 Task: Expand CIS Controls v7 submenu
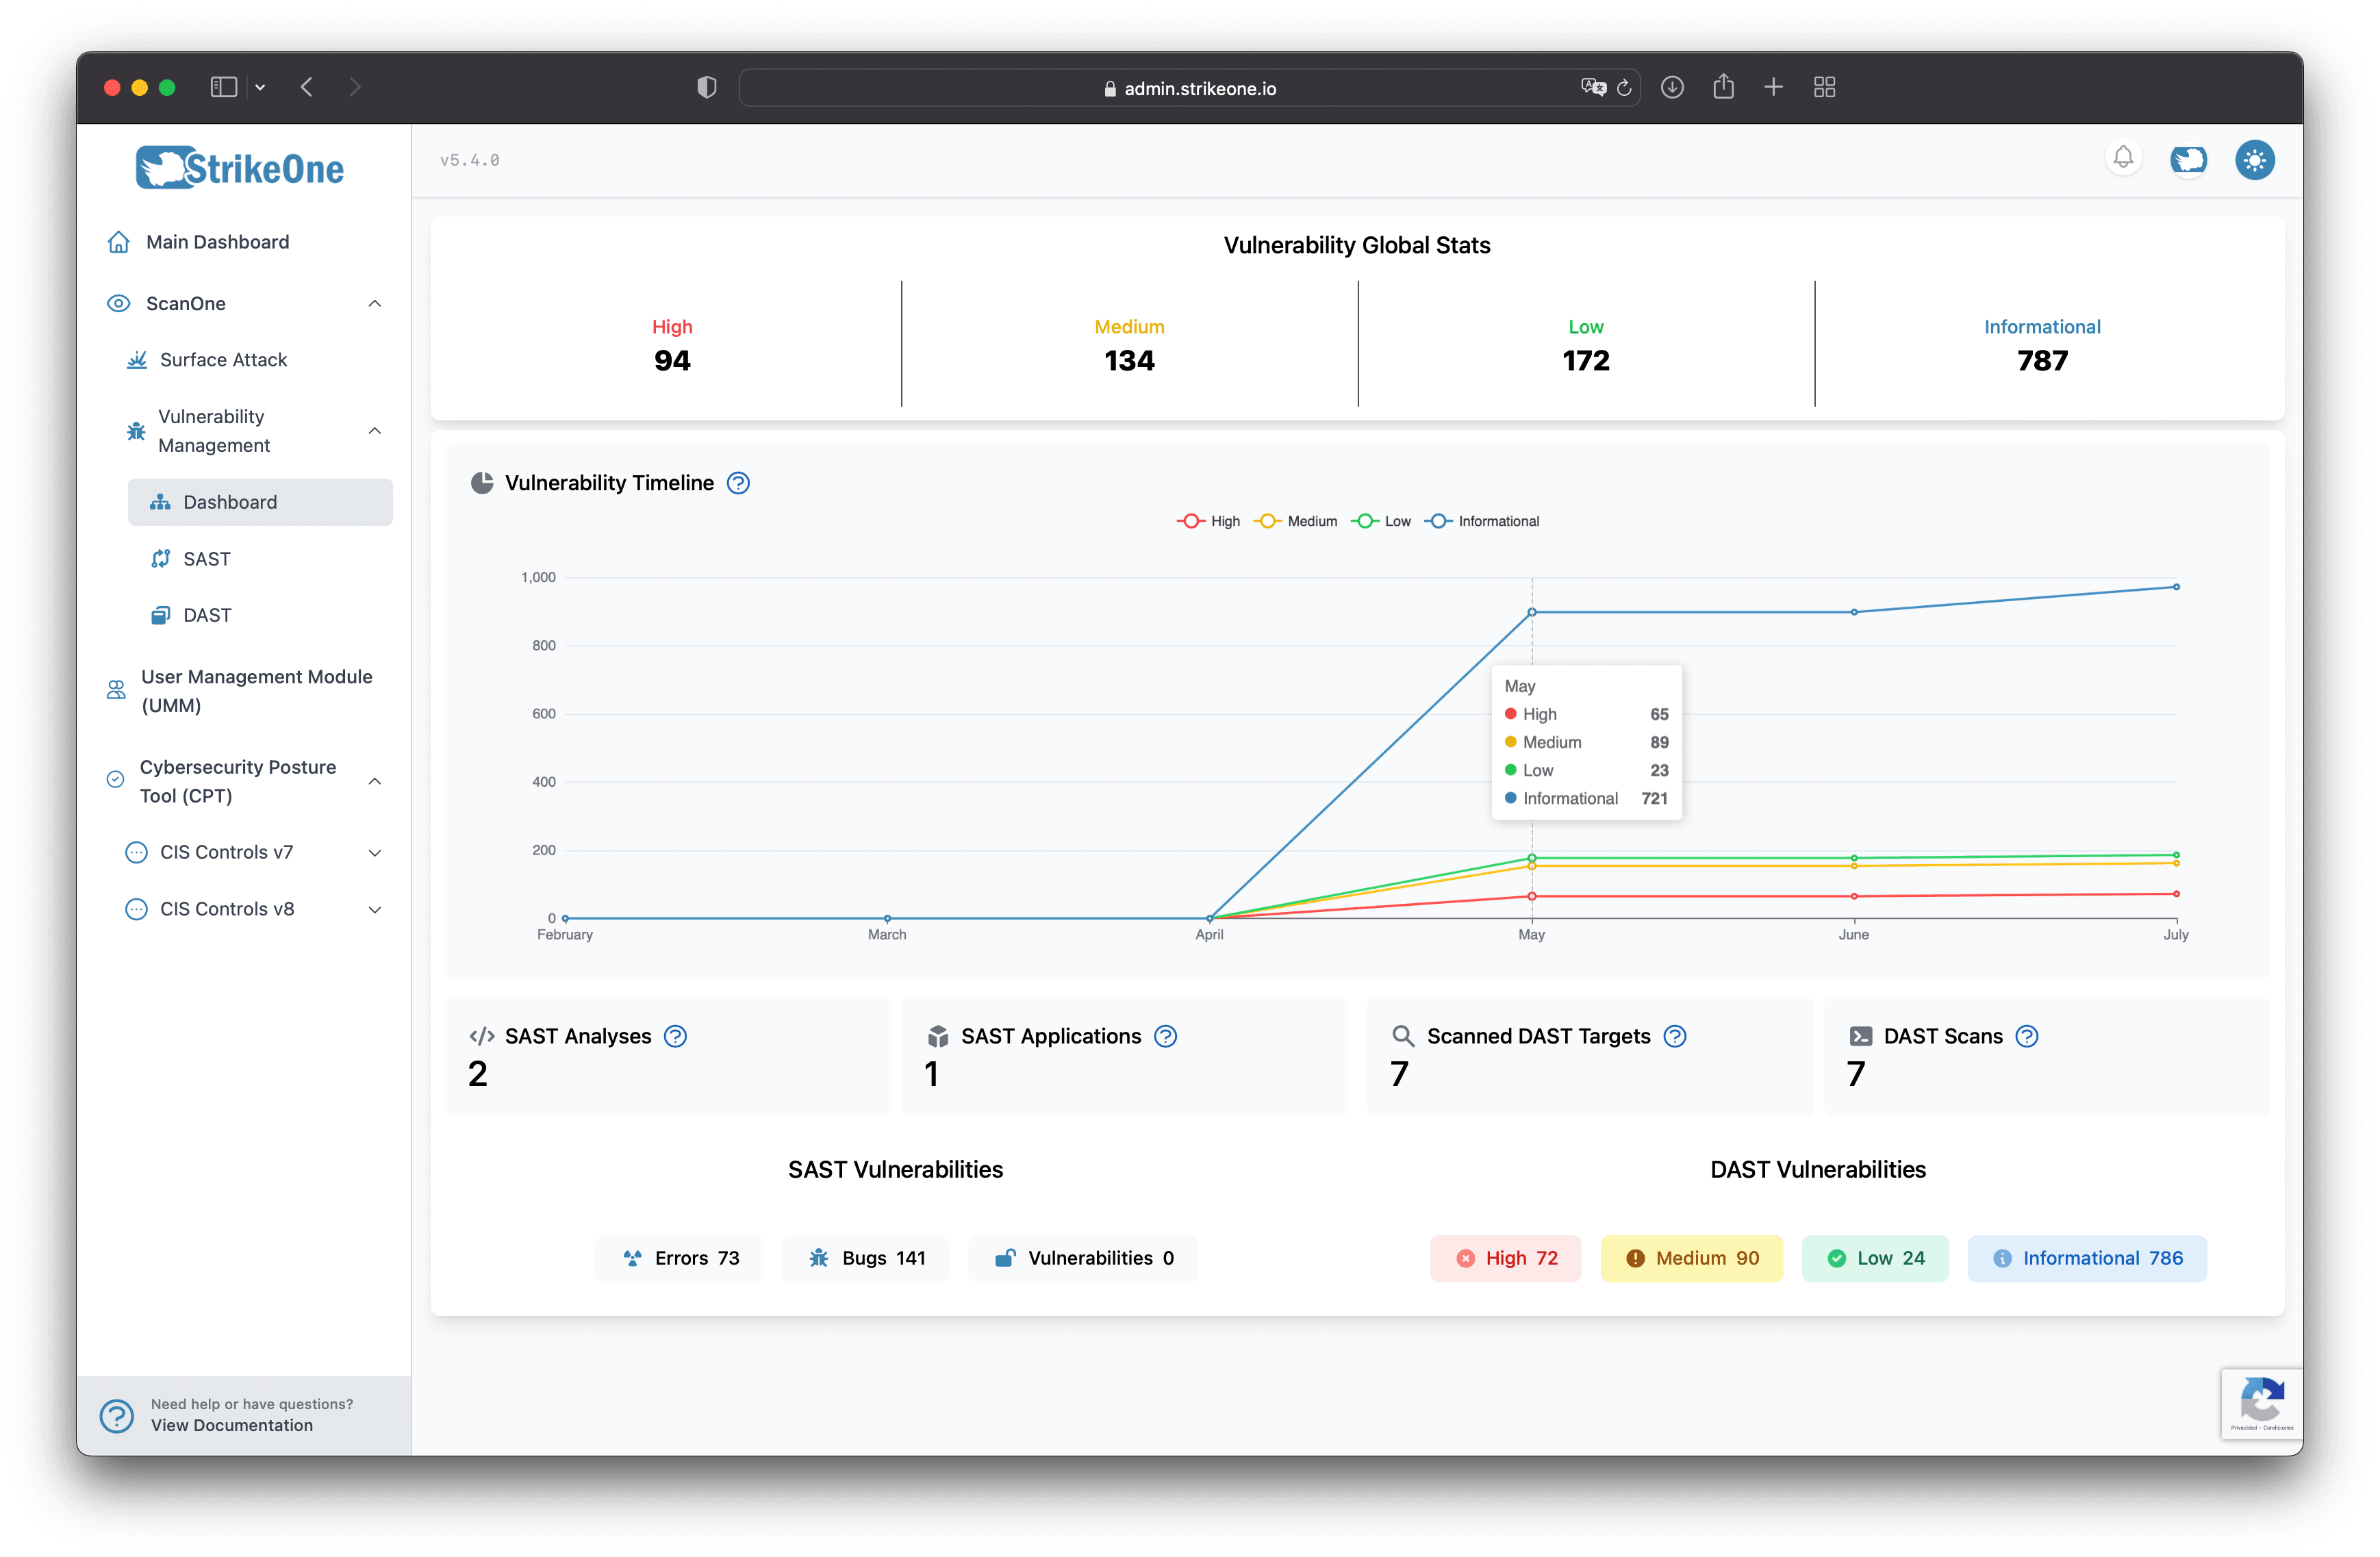point(375,853)
